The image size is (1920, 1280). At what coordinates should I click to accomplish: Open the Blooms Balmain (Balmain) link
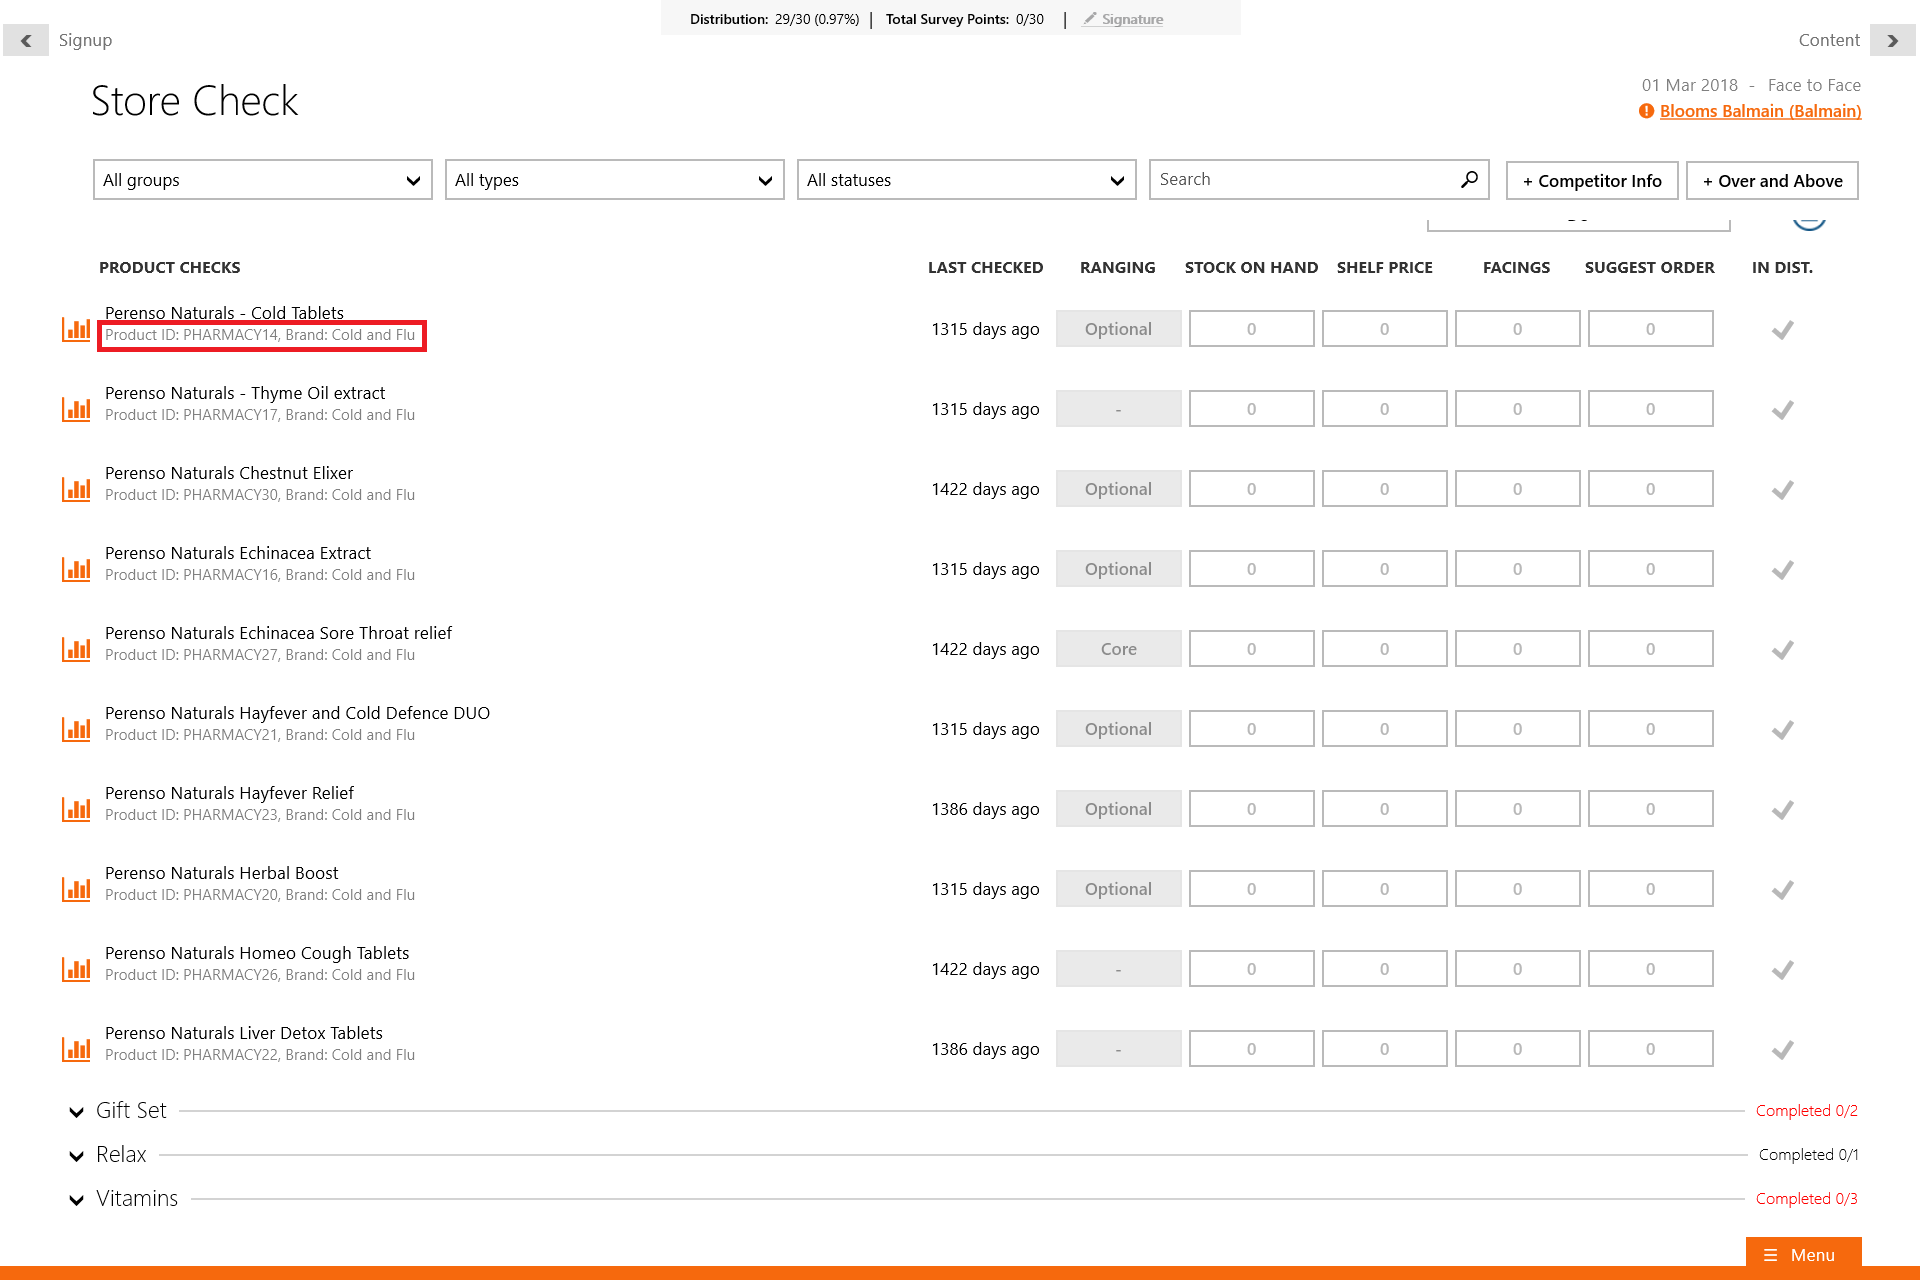[1760, 111]
